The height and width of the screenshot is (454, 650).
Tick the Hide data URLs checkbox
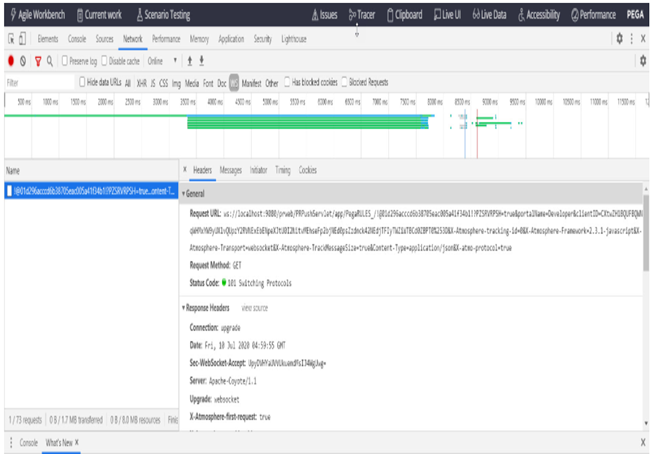[x=82, y=82]
